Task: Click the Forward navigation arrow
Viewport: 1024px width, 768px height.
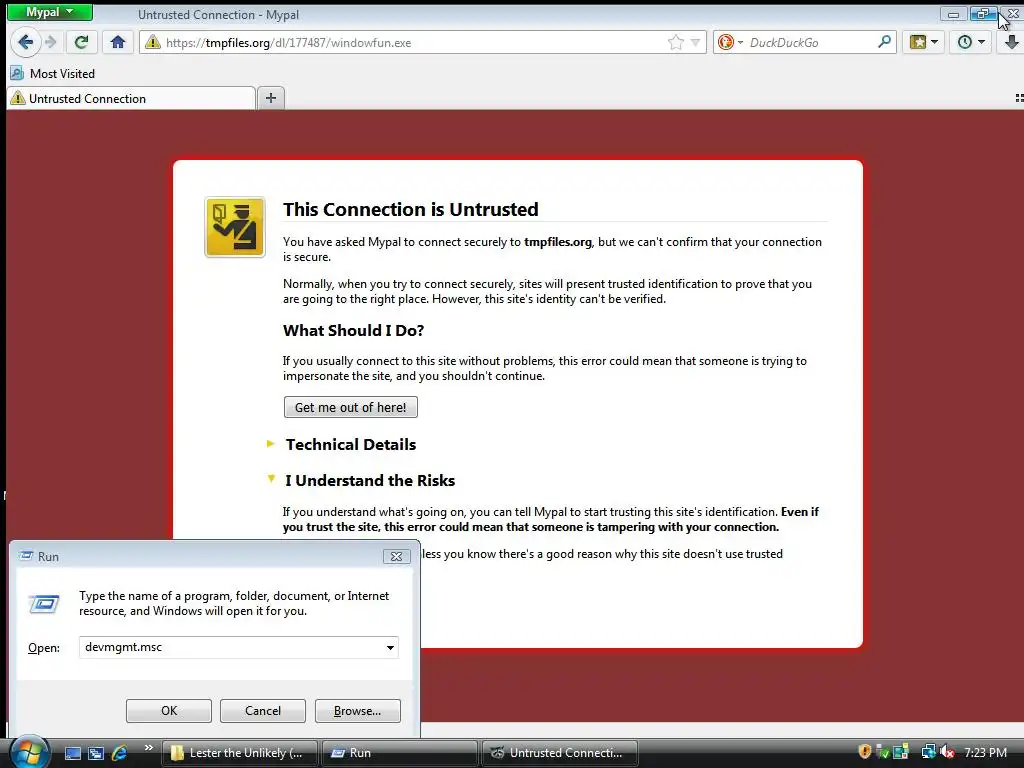Action: coord(51,42)
